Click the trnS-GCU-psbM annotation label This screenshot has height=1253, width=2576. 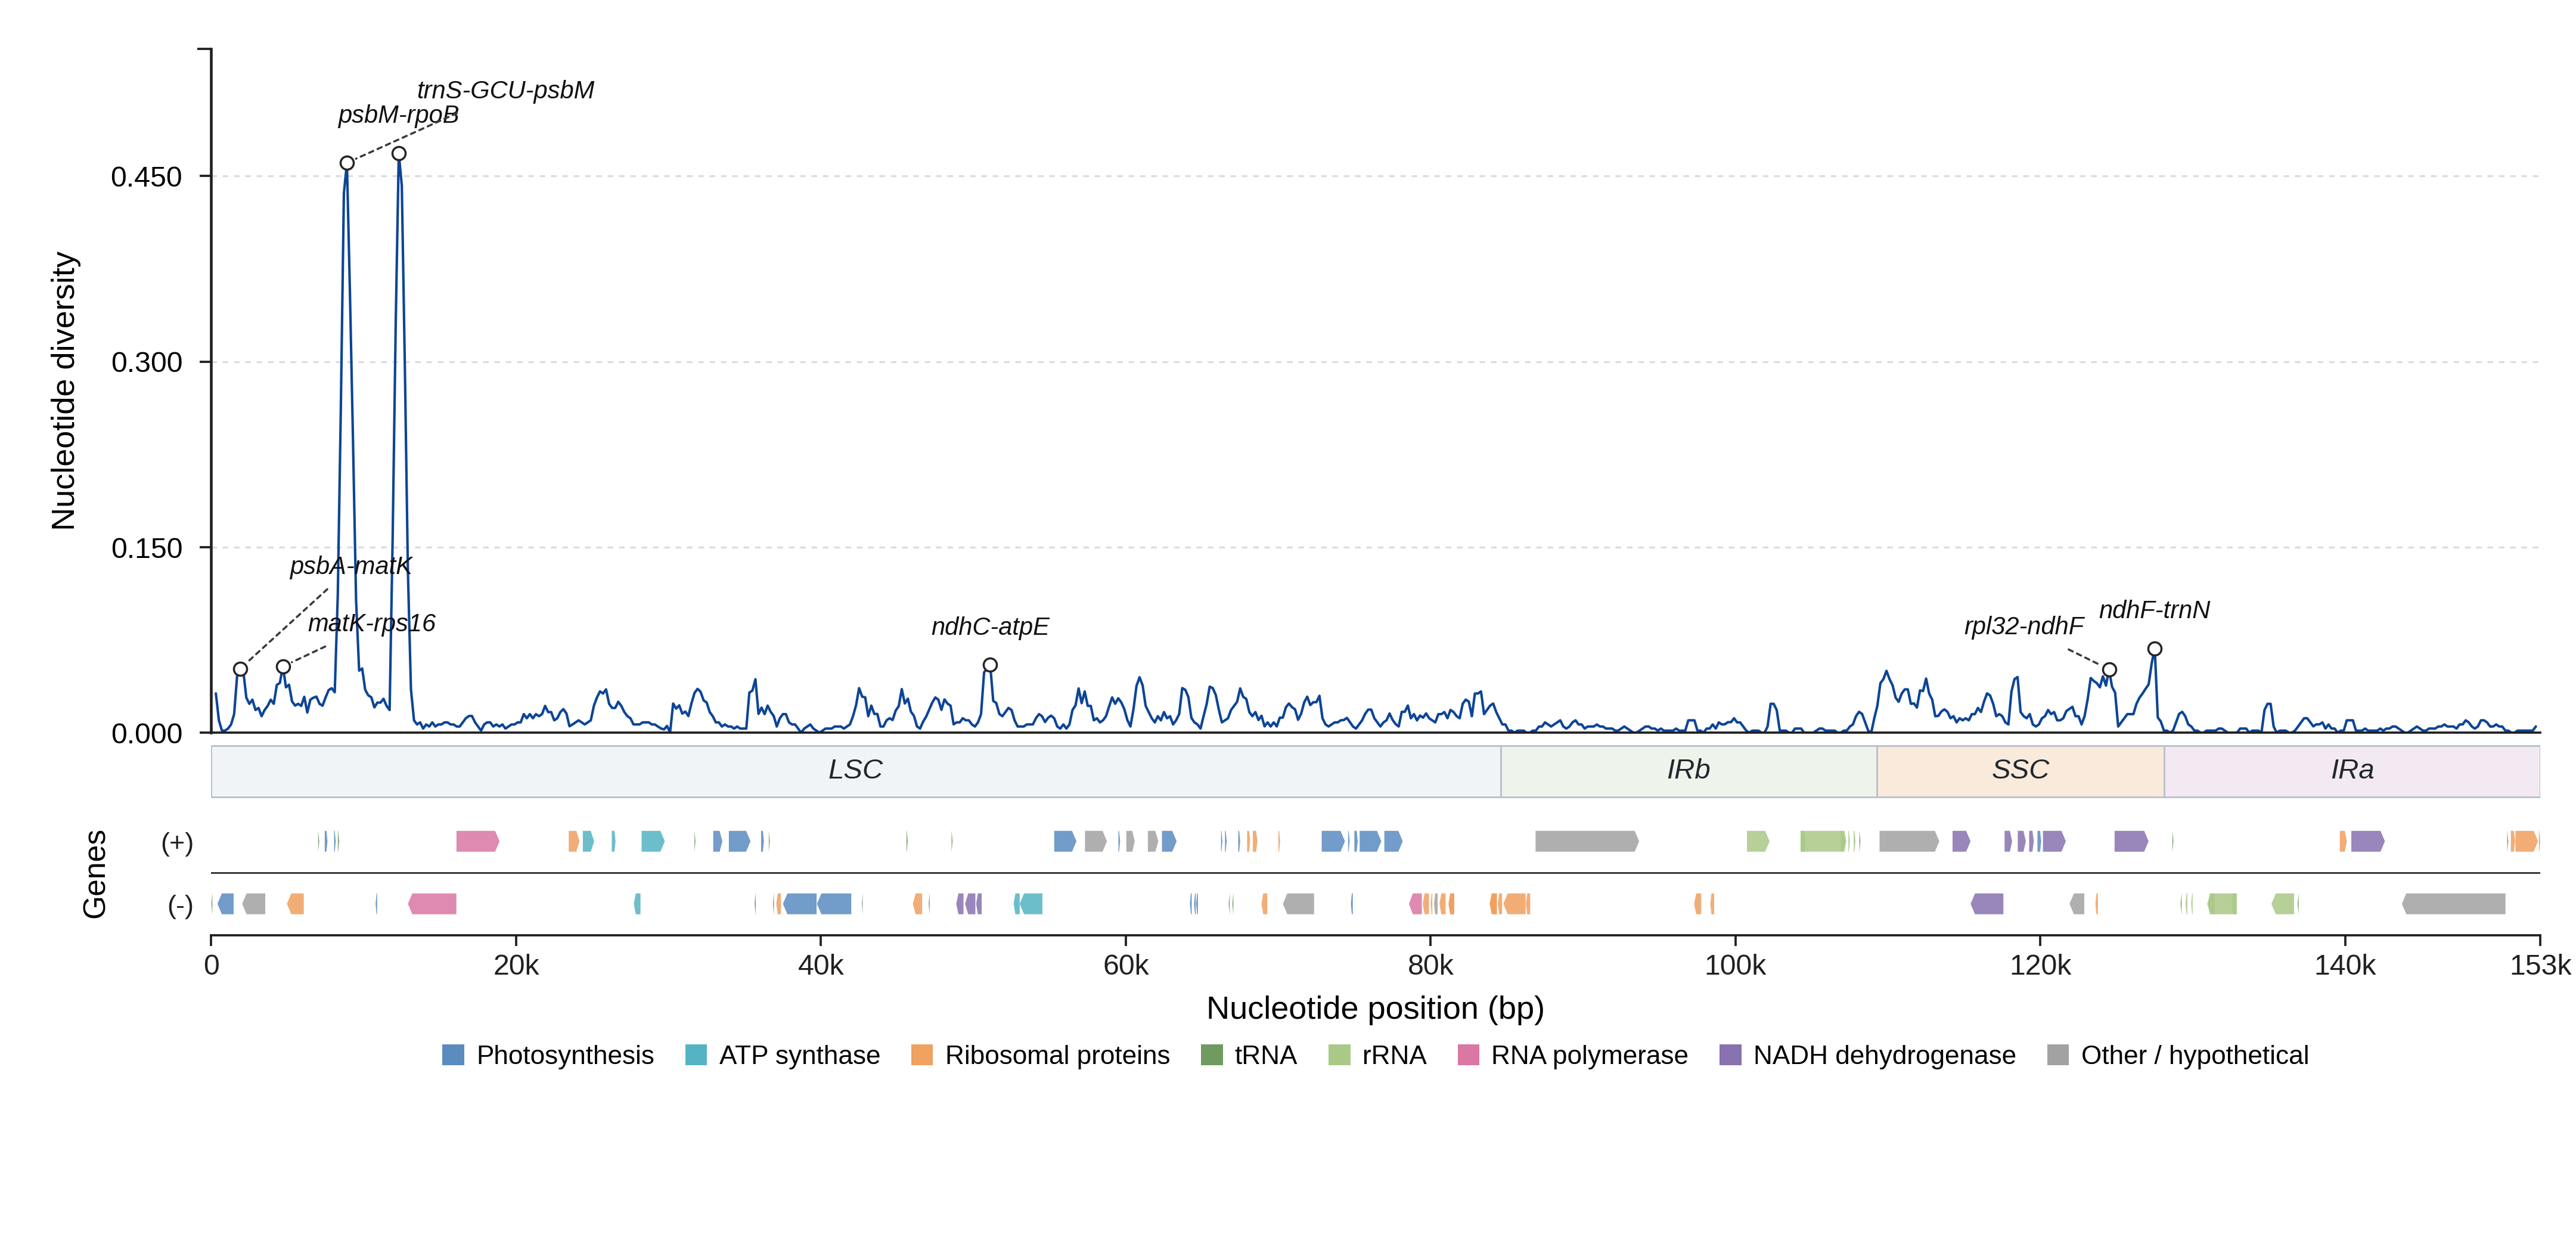coord(506,90)
